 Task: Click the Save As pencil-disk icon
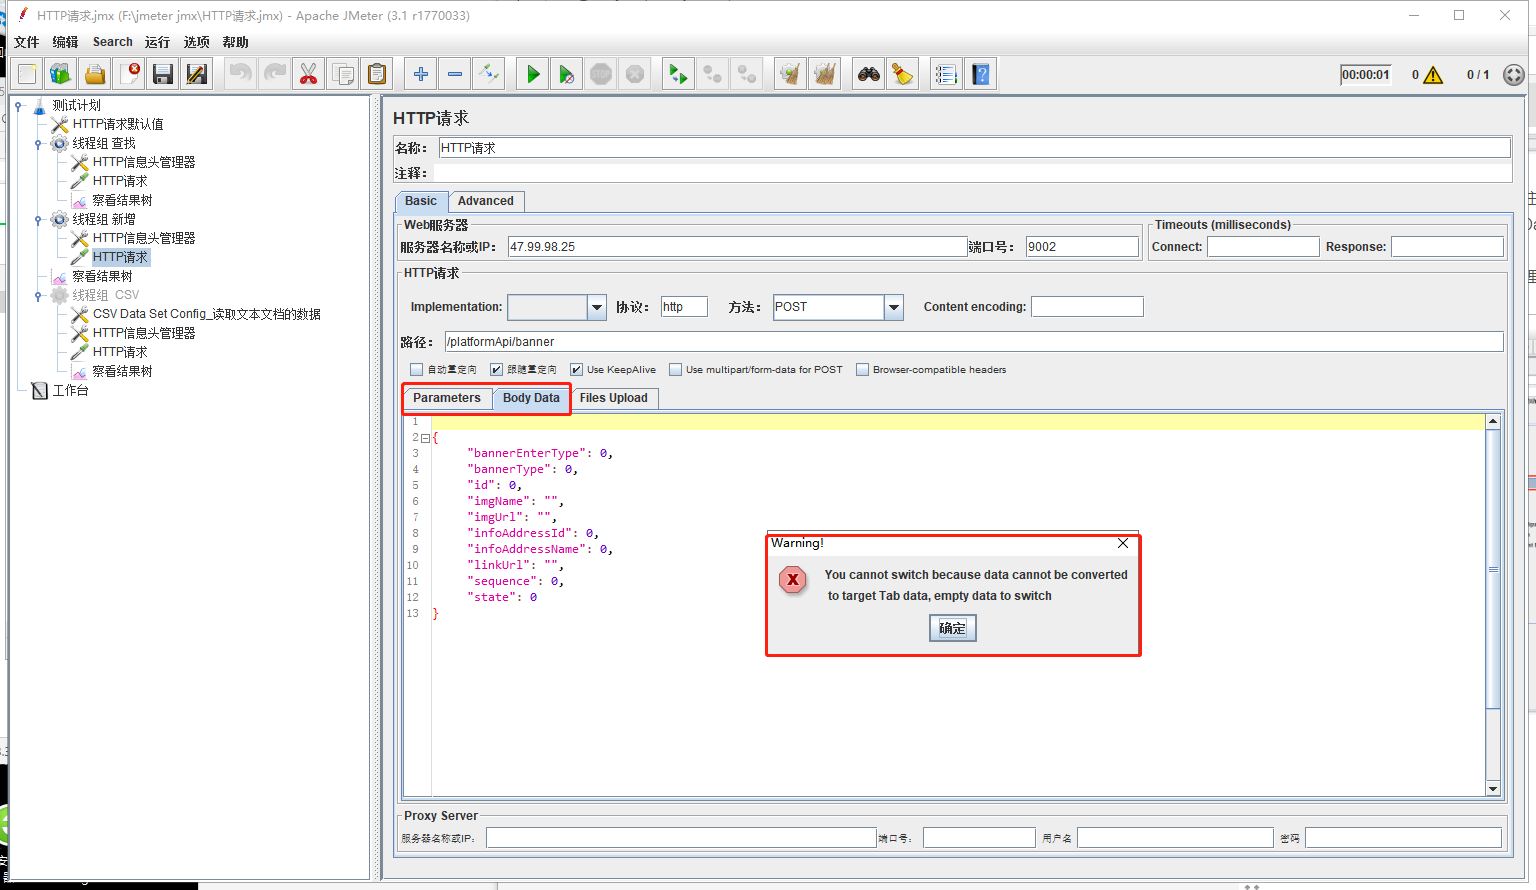pyautogui.click(x=197, y=74)
